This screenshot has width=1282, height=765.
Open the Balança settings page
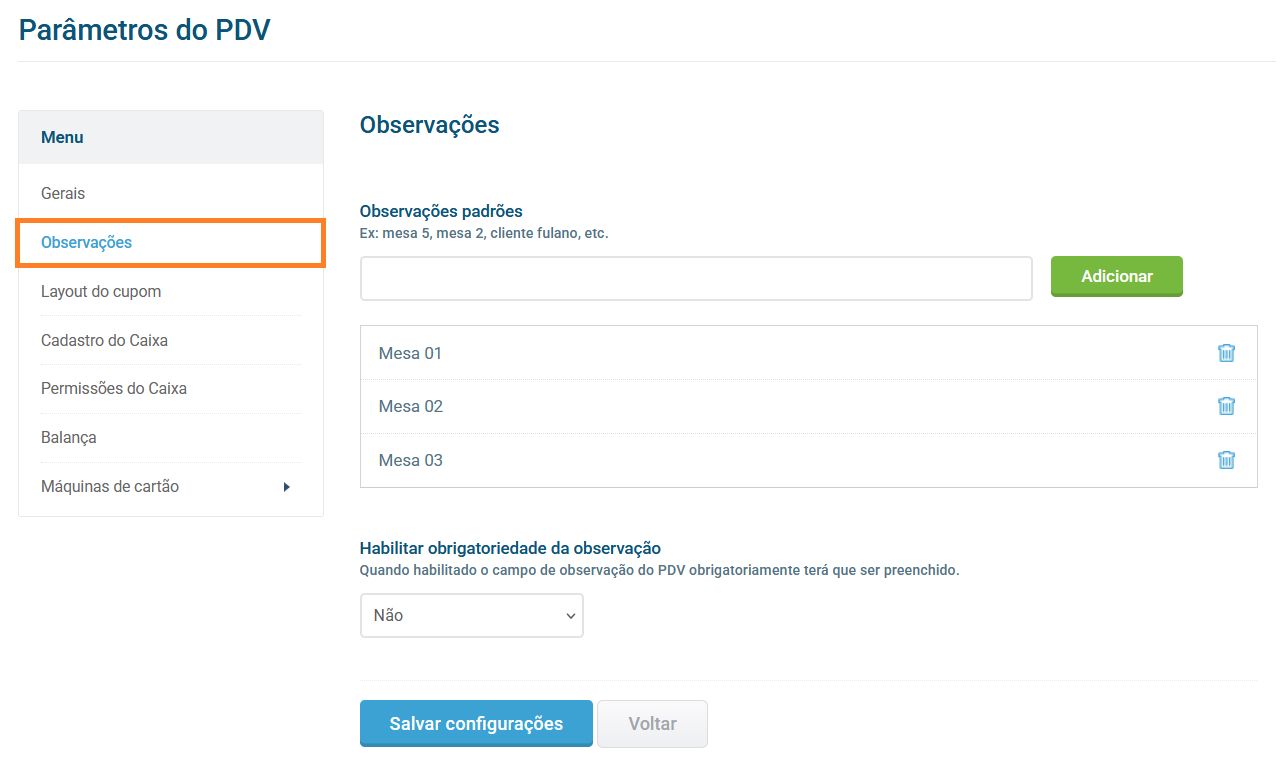[69, 438]
